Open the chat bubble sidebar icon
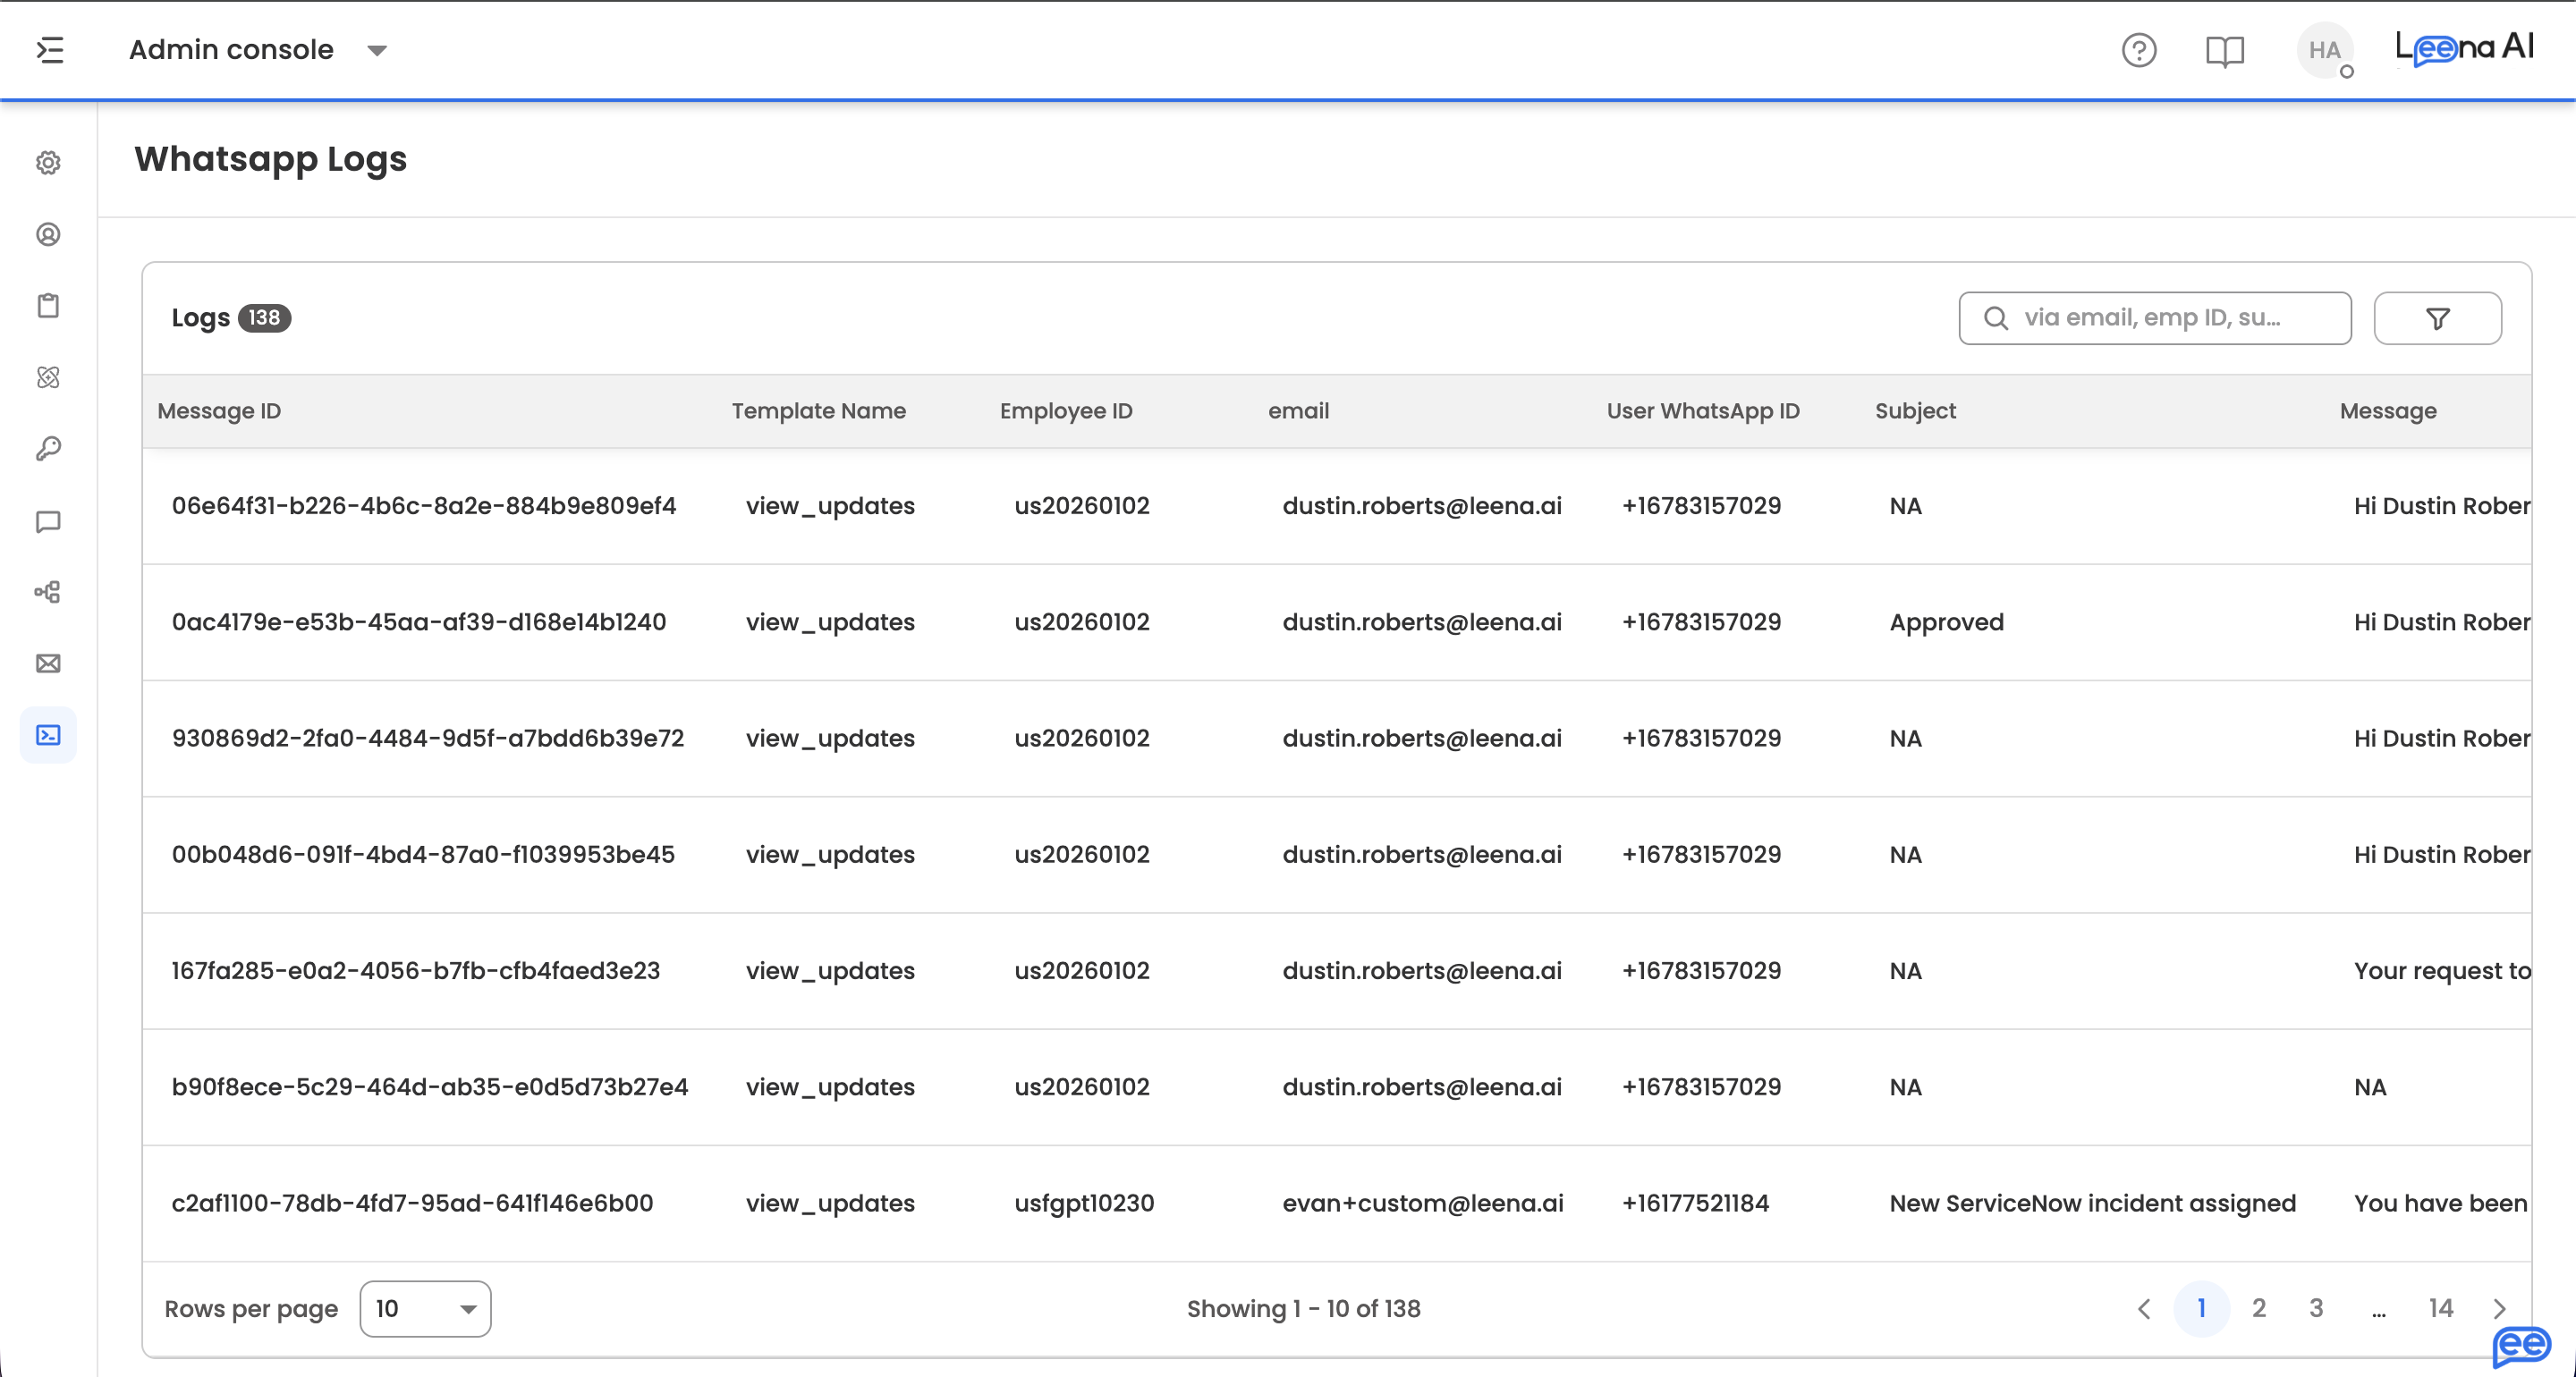 pos(48,521)
